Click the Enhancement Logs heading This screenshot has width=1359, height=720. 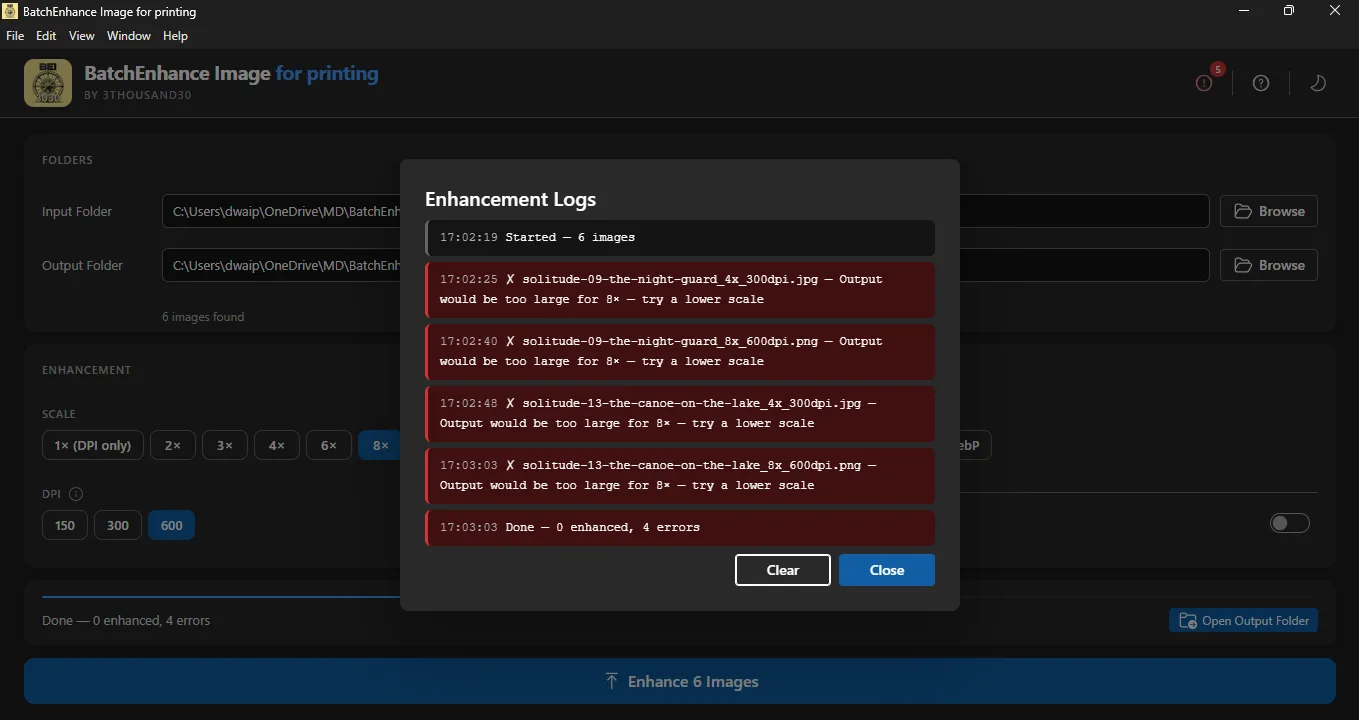point(510,199)
